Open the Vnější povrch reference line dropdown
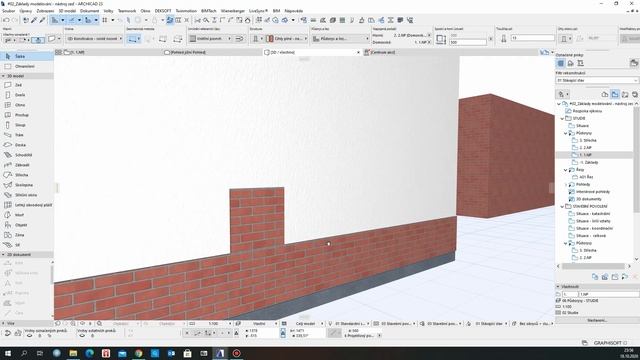Viewport: 640px width, 360px height. (211, 38)
